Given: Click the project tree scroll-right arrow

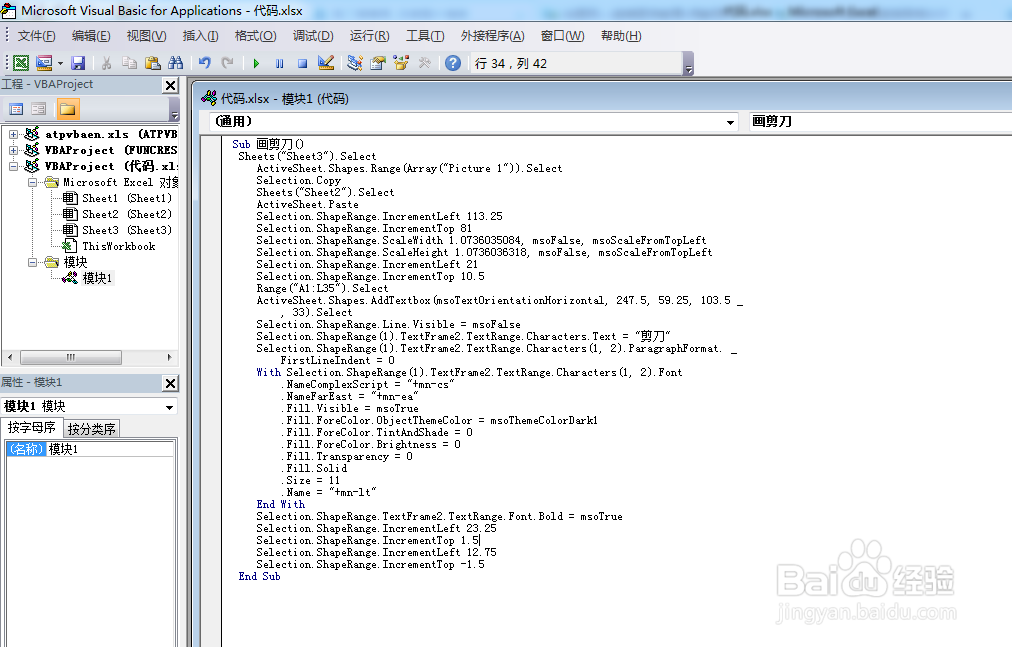Looking at the screenshot, I should tap(169, 357).
